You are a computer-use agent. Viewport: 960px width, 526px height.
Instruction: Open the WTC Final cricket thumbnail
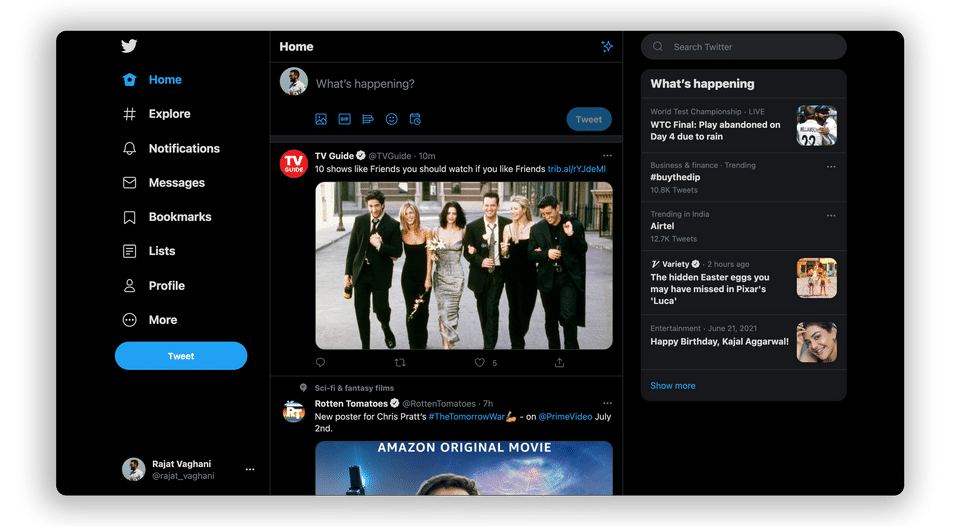point(817,126)
